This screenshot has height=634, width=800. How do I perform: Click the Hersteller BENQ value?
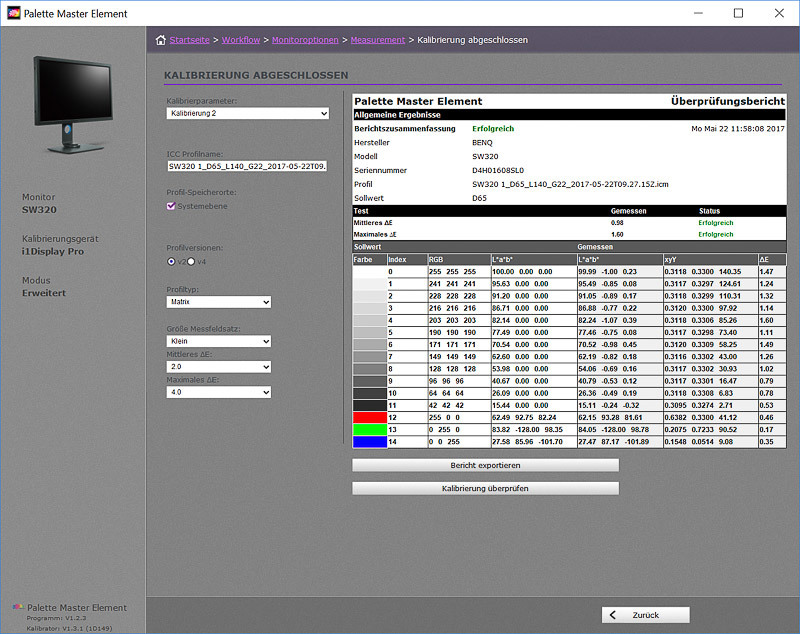click(482, 143)
